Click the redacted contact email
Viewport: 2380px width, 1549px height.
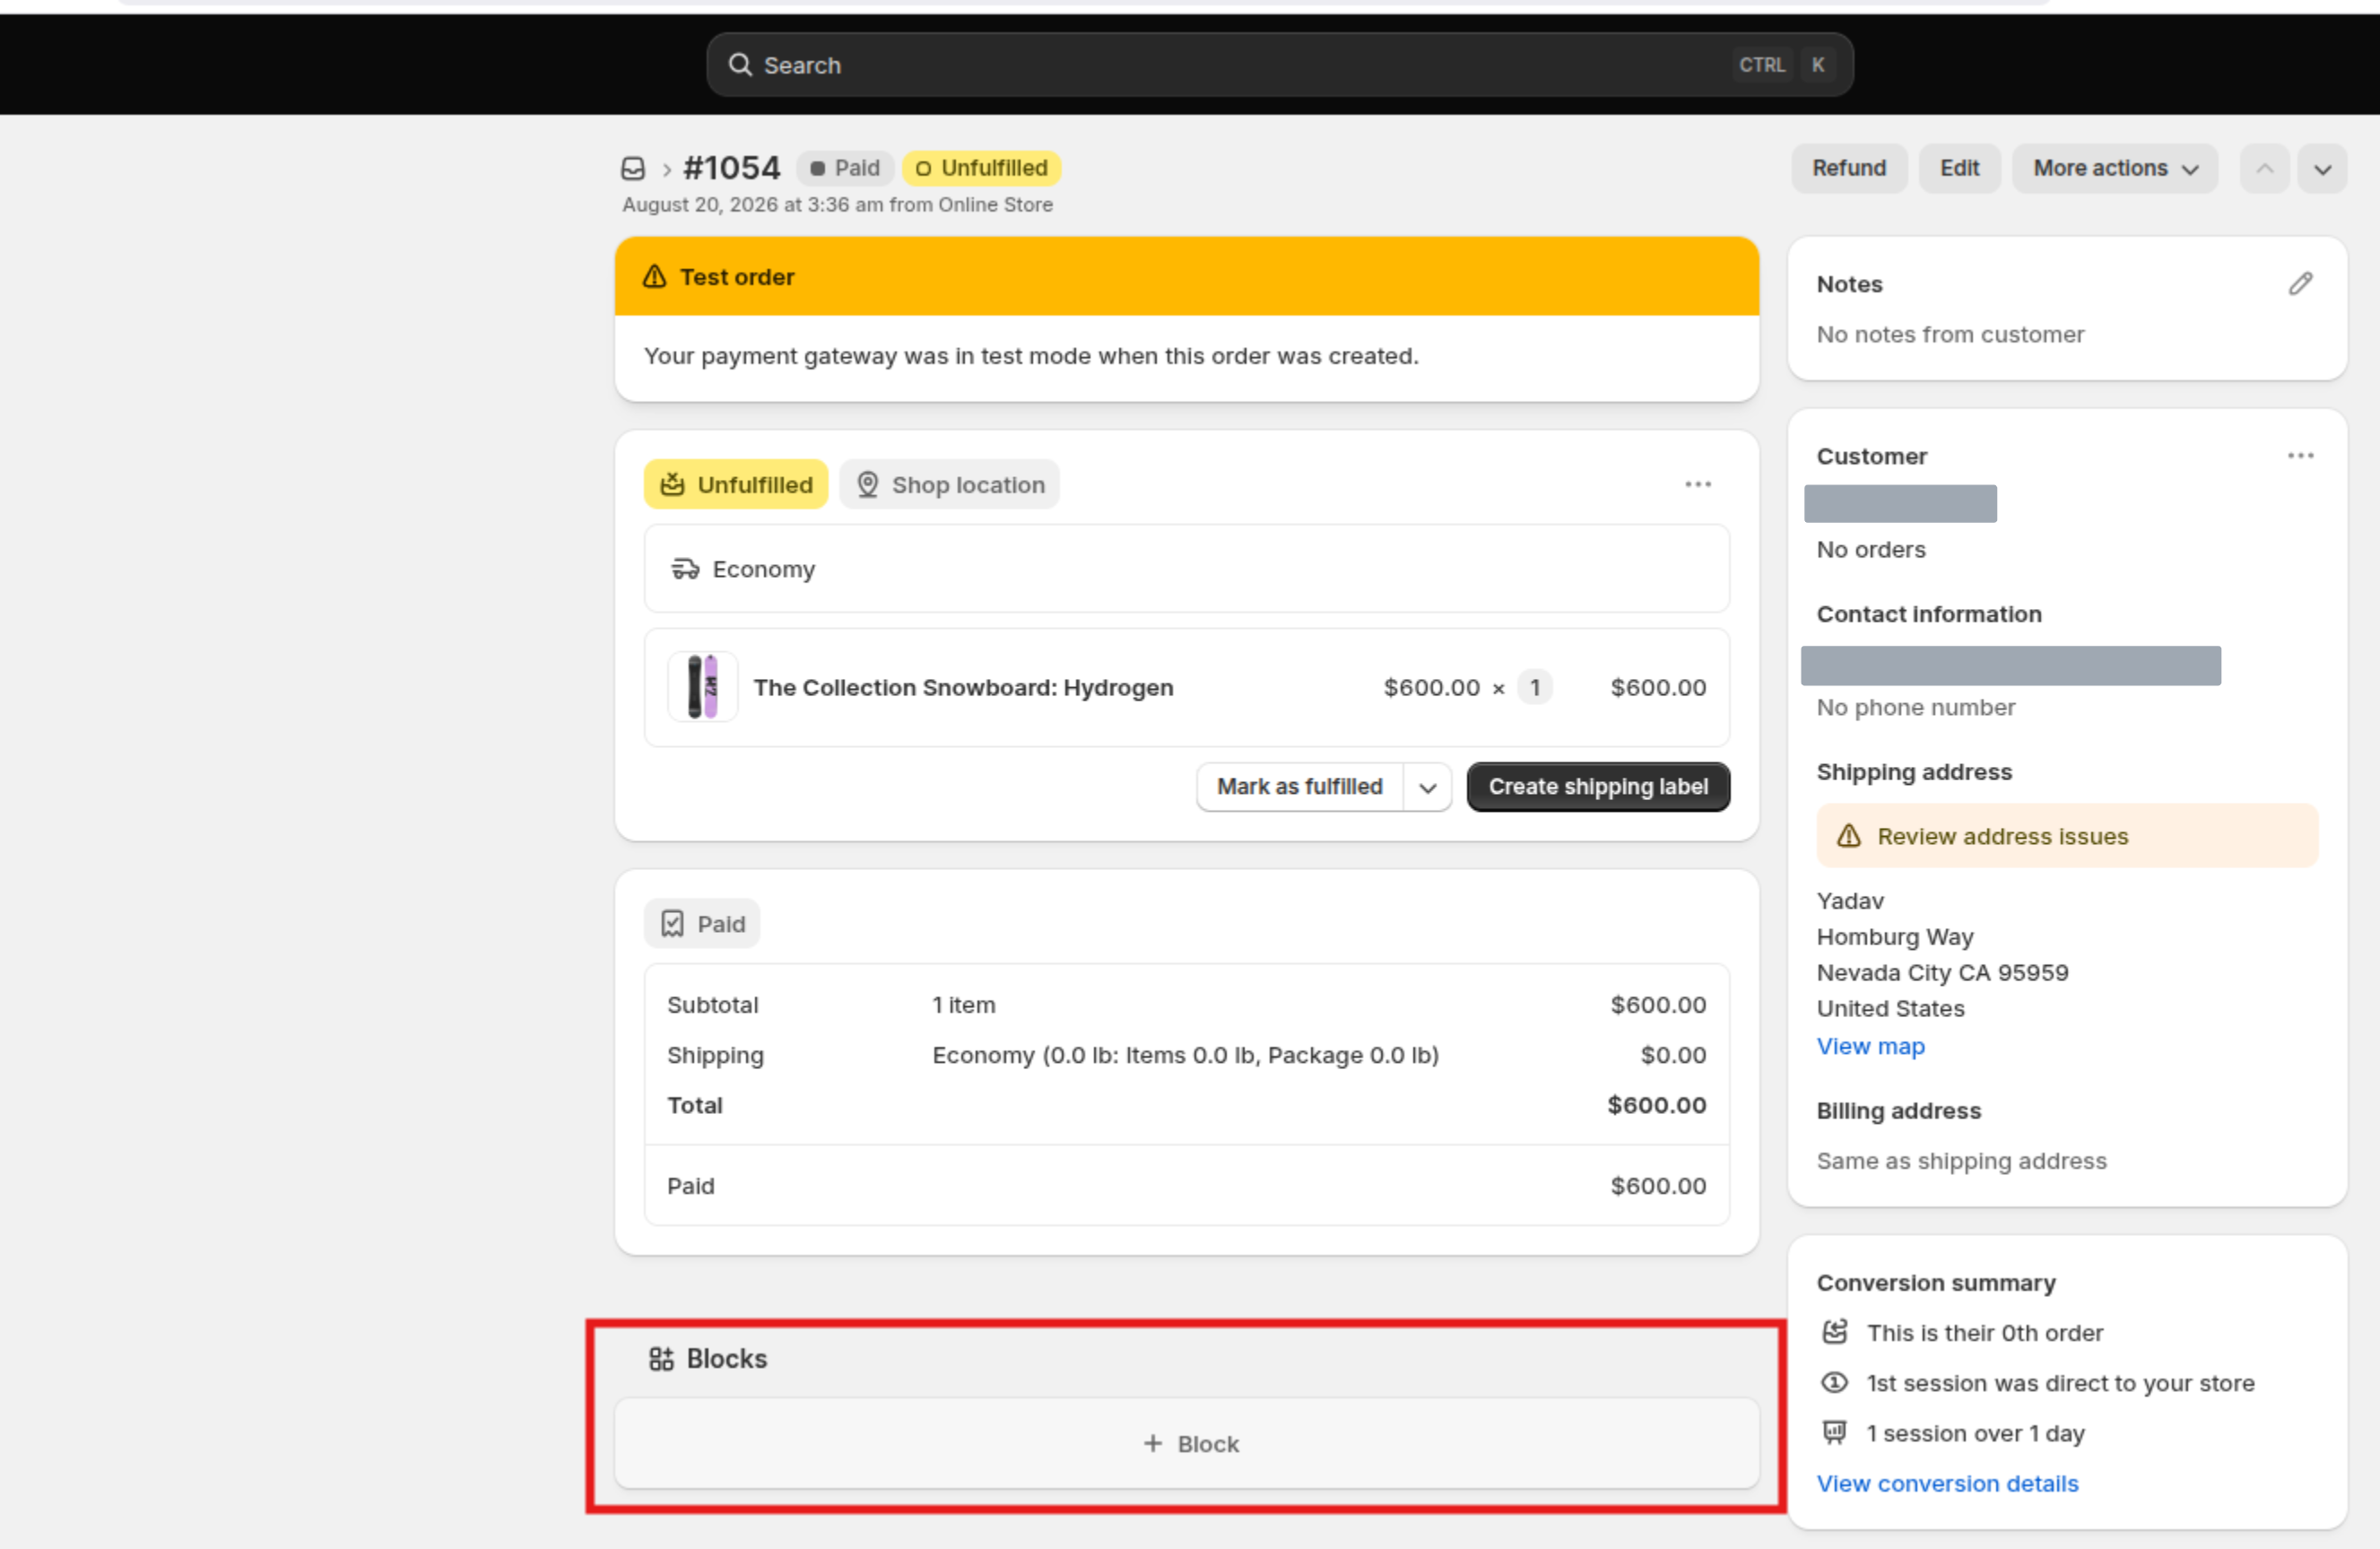coord(2010,666)
